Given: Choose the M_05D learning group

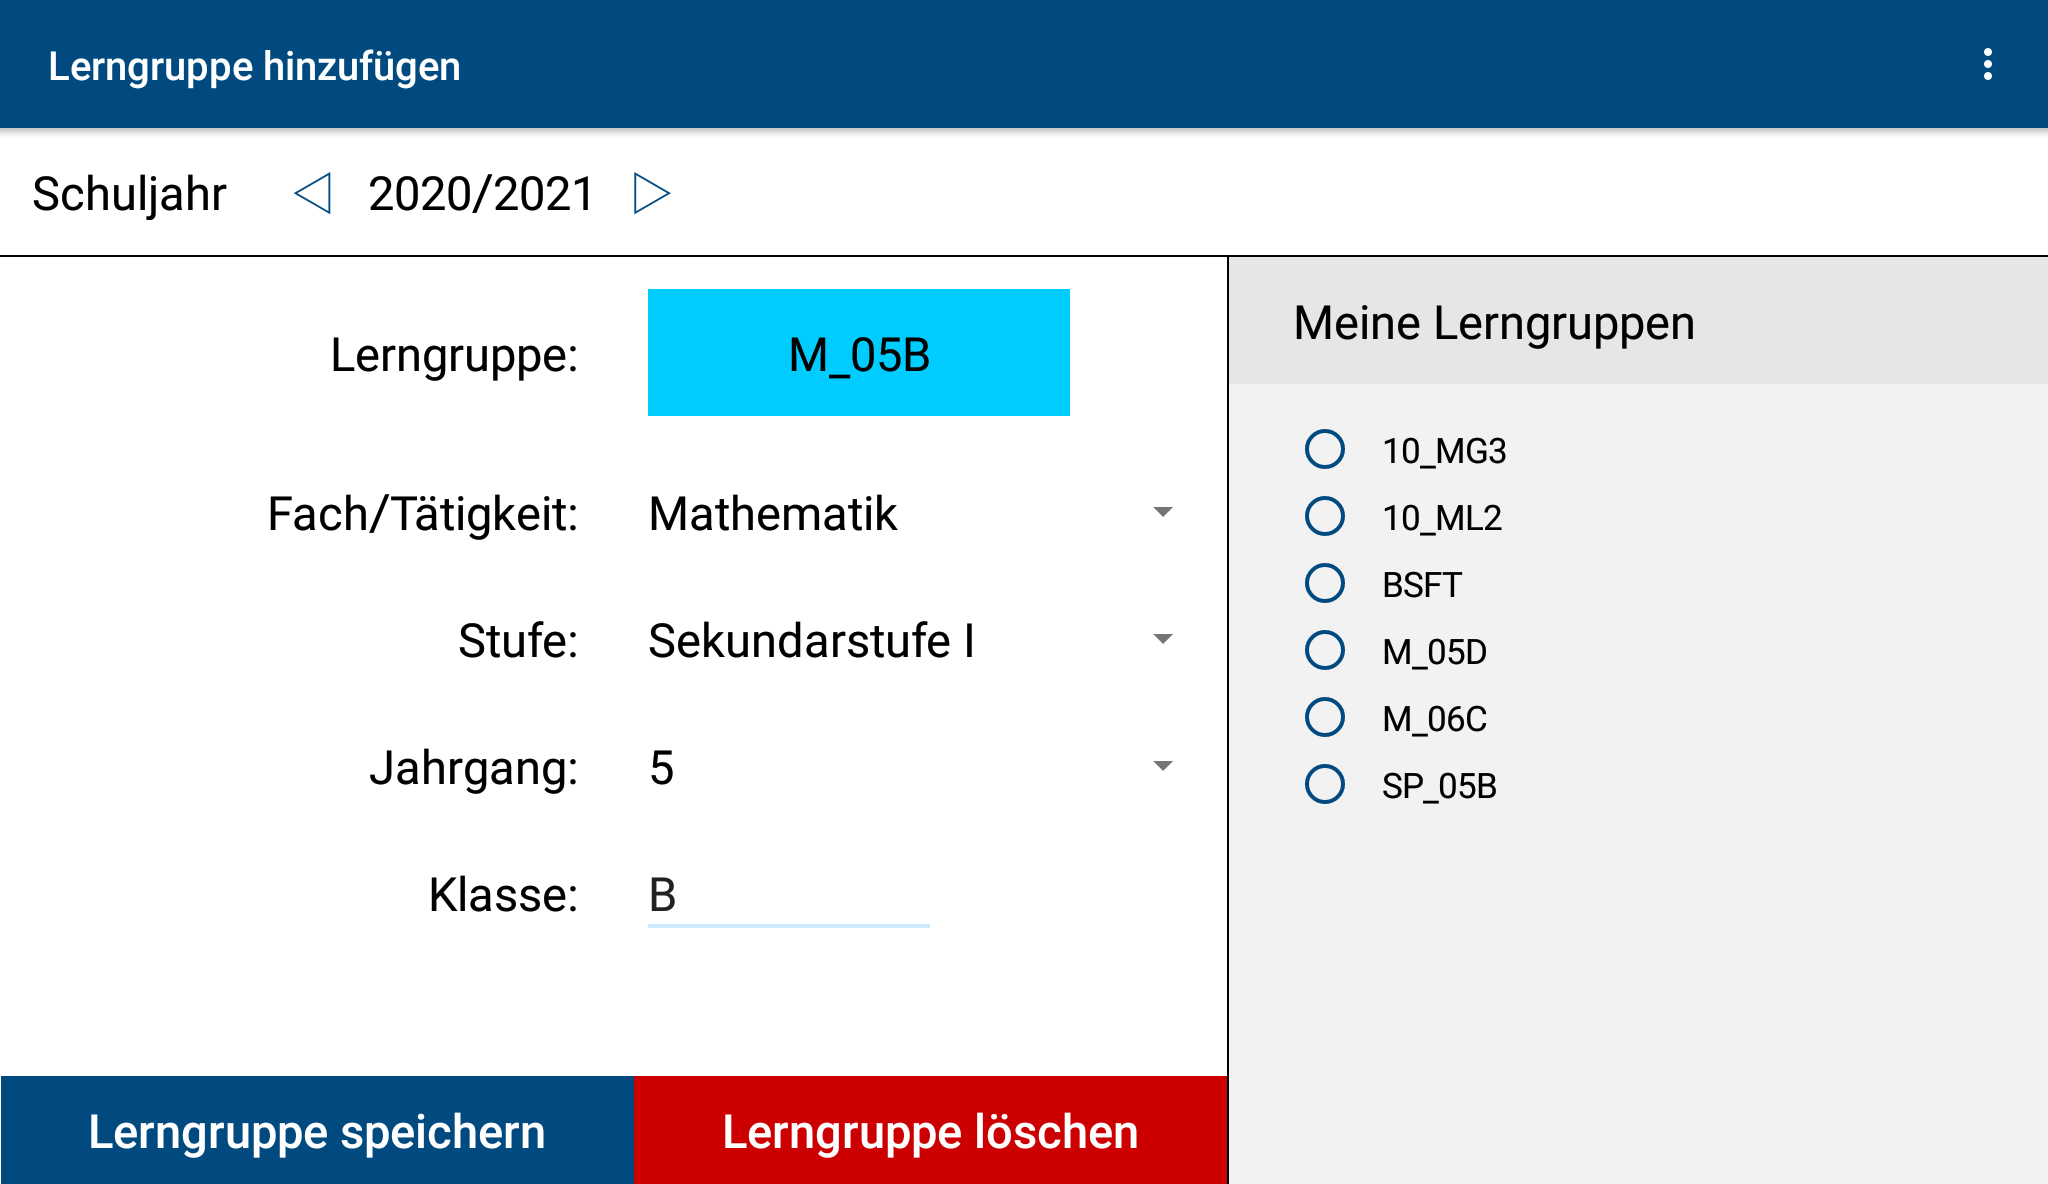Looking at the screenshot, I should [x=1325, y=651].
